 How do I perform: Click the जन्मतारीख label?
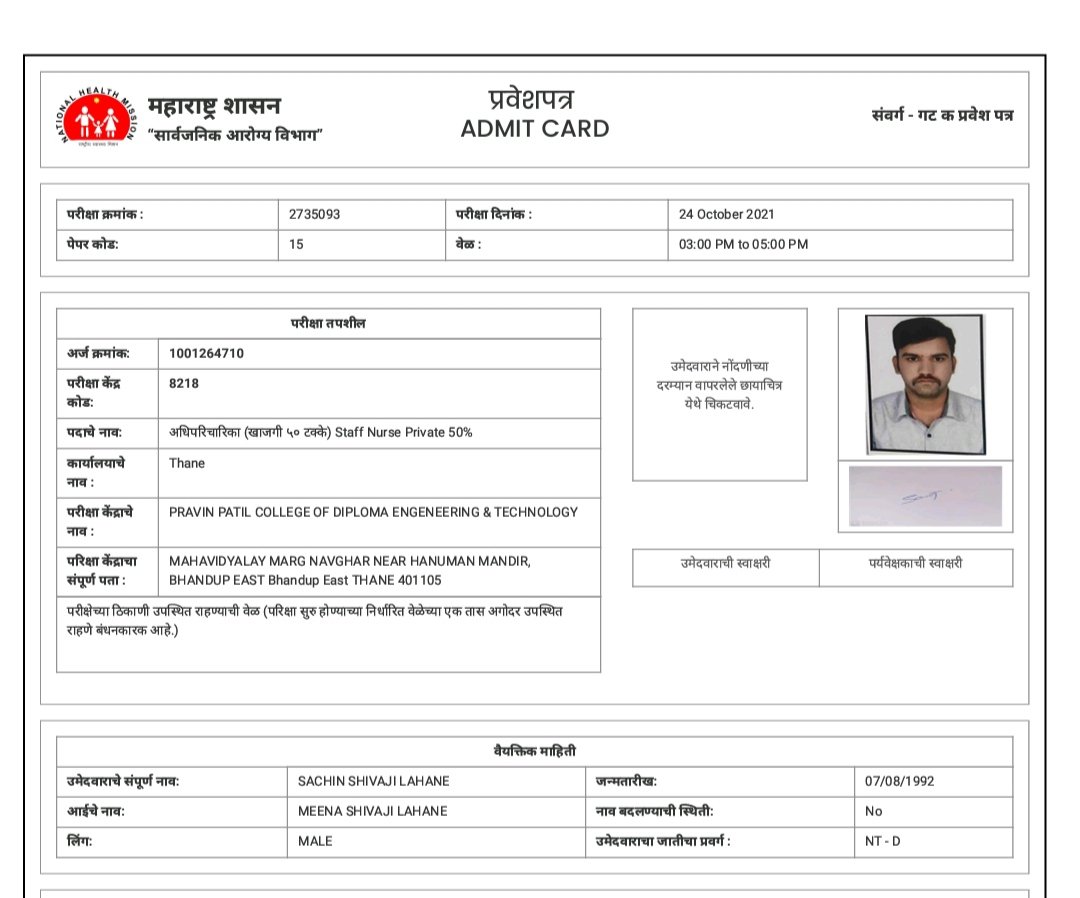(626, 781)
